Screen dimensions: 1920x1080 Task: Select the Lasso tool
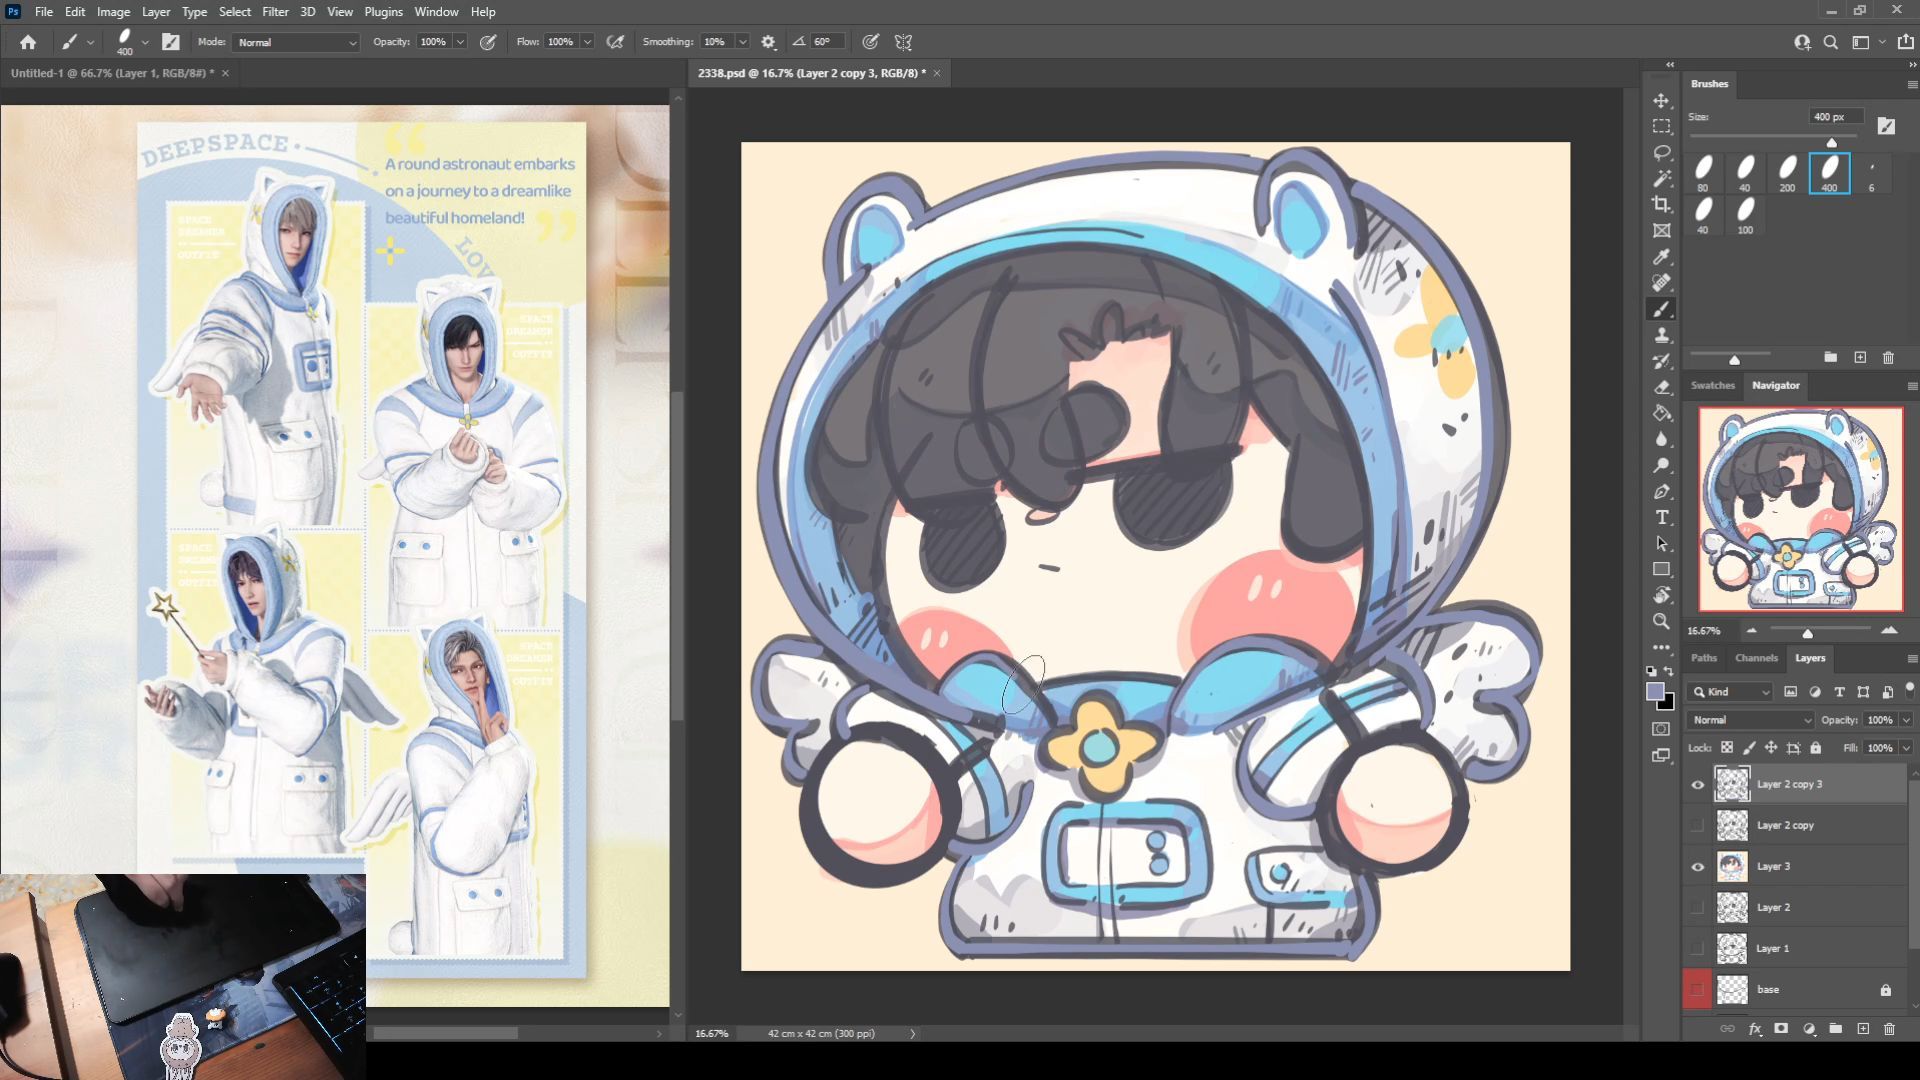coord(1661,153)
